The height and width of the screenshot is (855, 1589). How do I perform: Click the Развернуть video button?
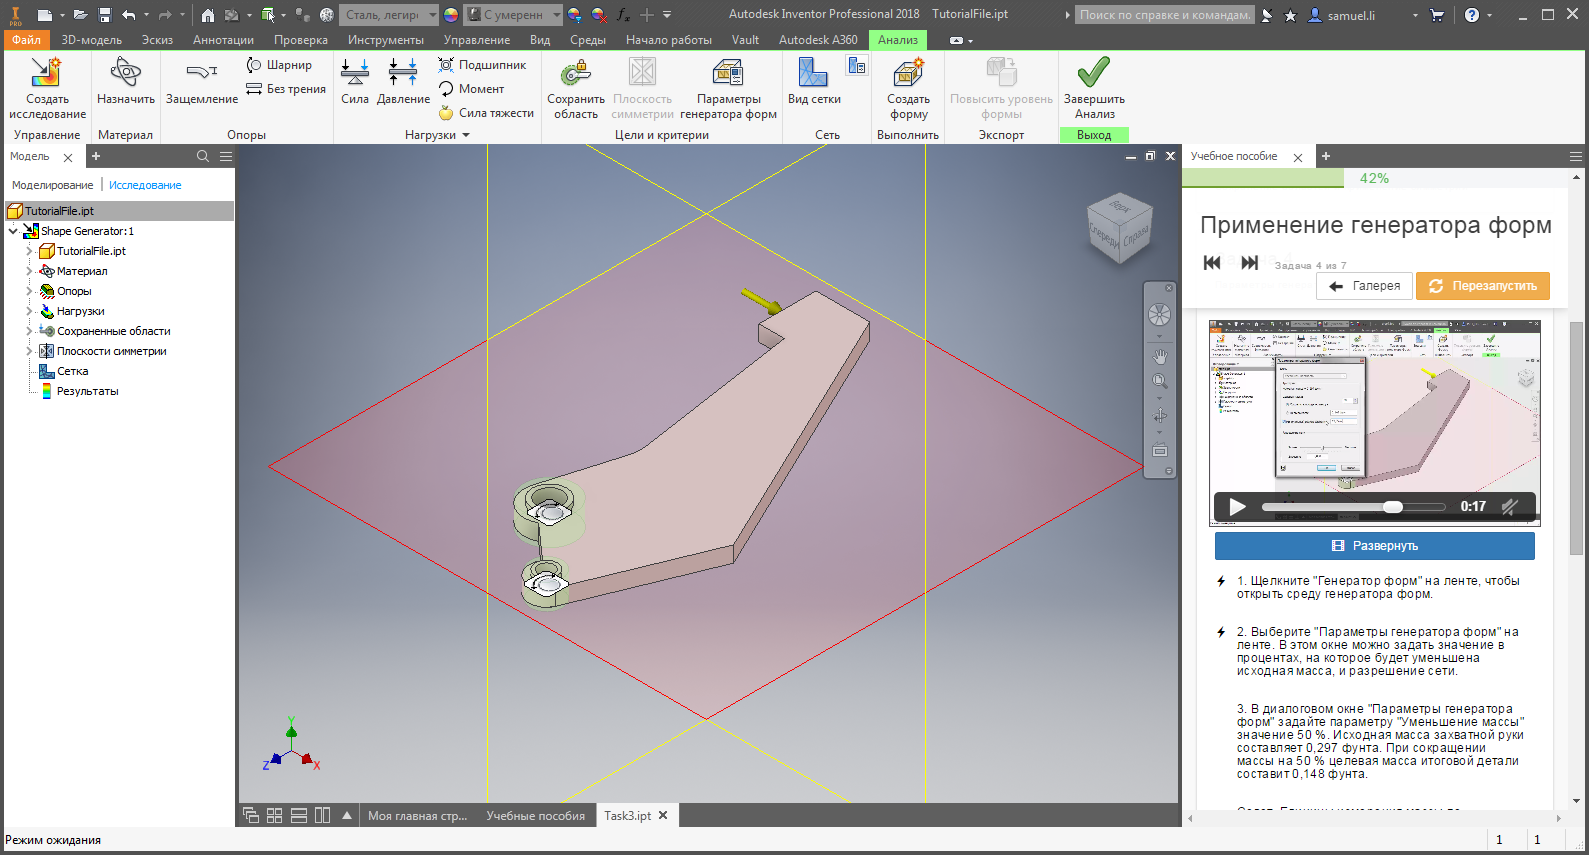coord(1375,546)
